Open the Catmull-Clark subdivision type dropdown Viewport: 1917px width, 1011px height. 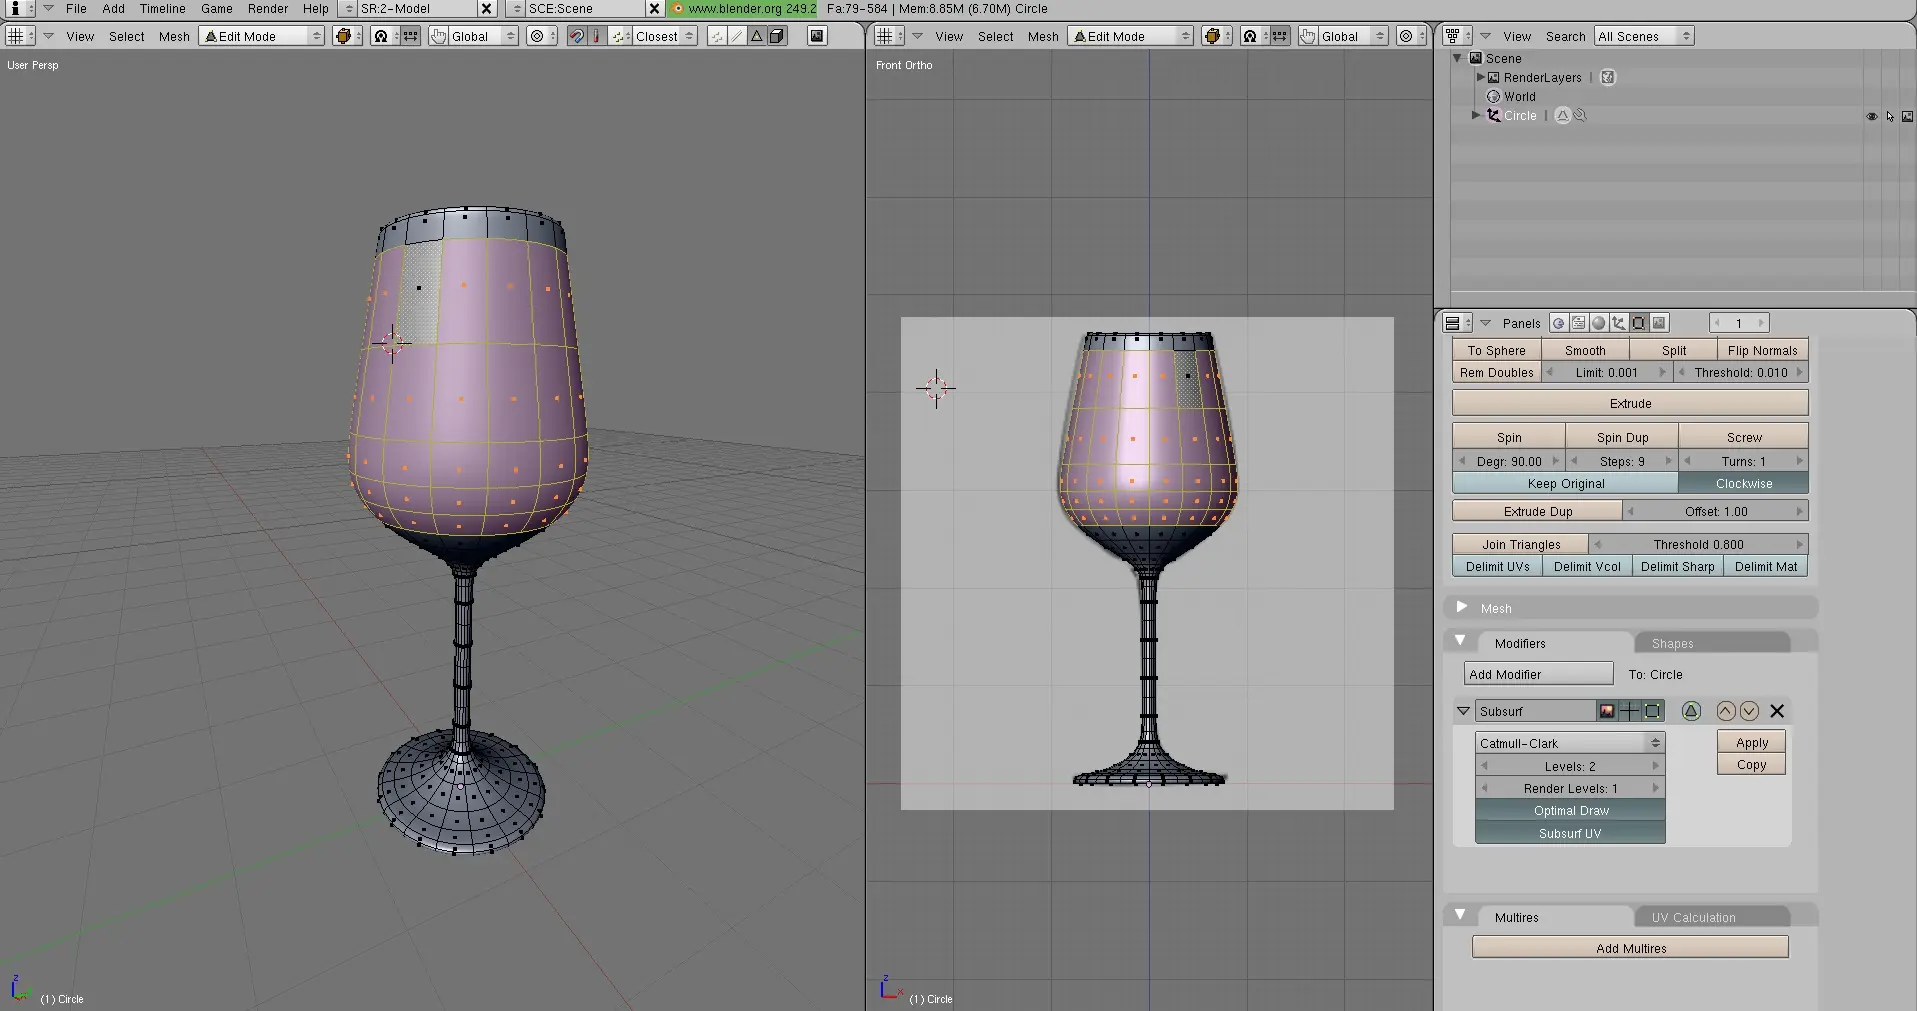coord(1569,743)
